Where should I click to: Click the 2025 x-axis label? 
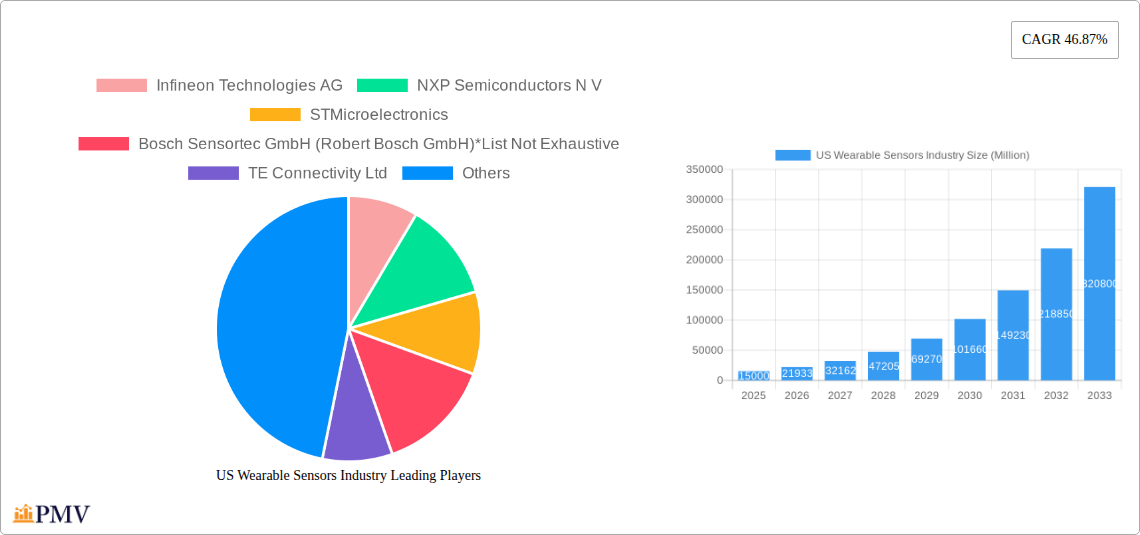(x=753, y=395)
